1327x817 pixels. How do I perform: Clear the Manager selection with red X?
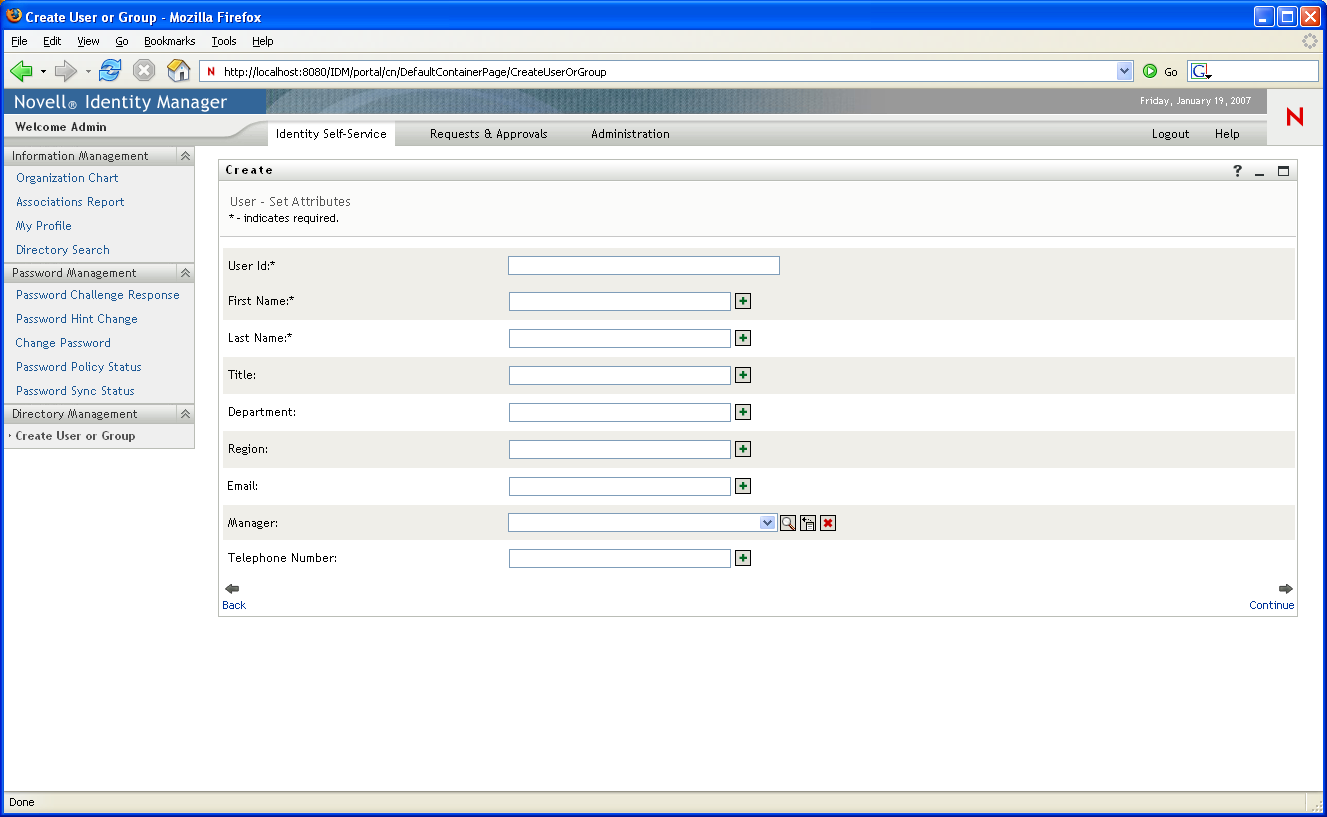(828, 523)
